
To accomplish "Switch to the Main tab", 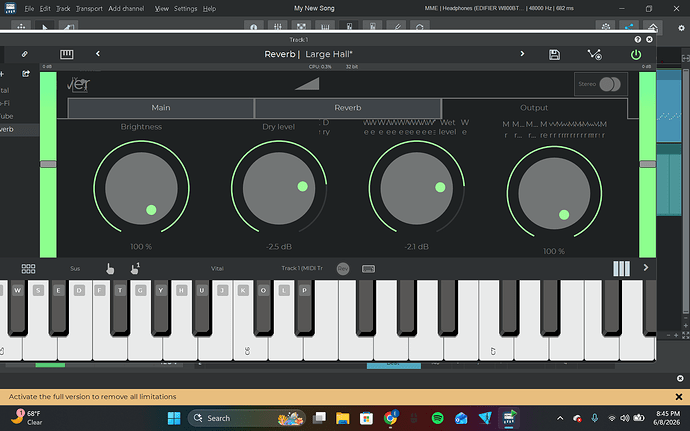I will click(x=161, y=108).
